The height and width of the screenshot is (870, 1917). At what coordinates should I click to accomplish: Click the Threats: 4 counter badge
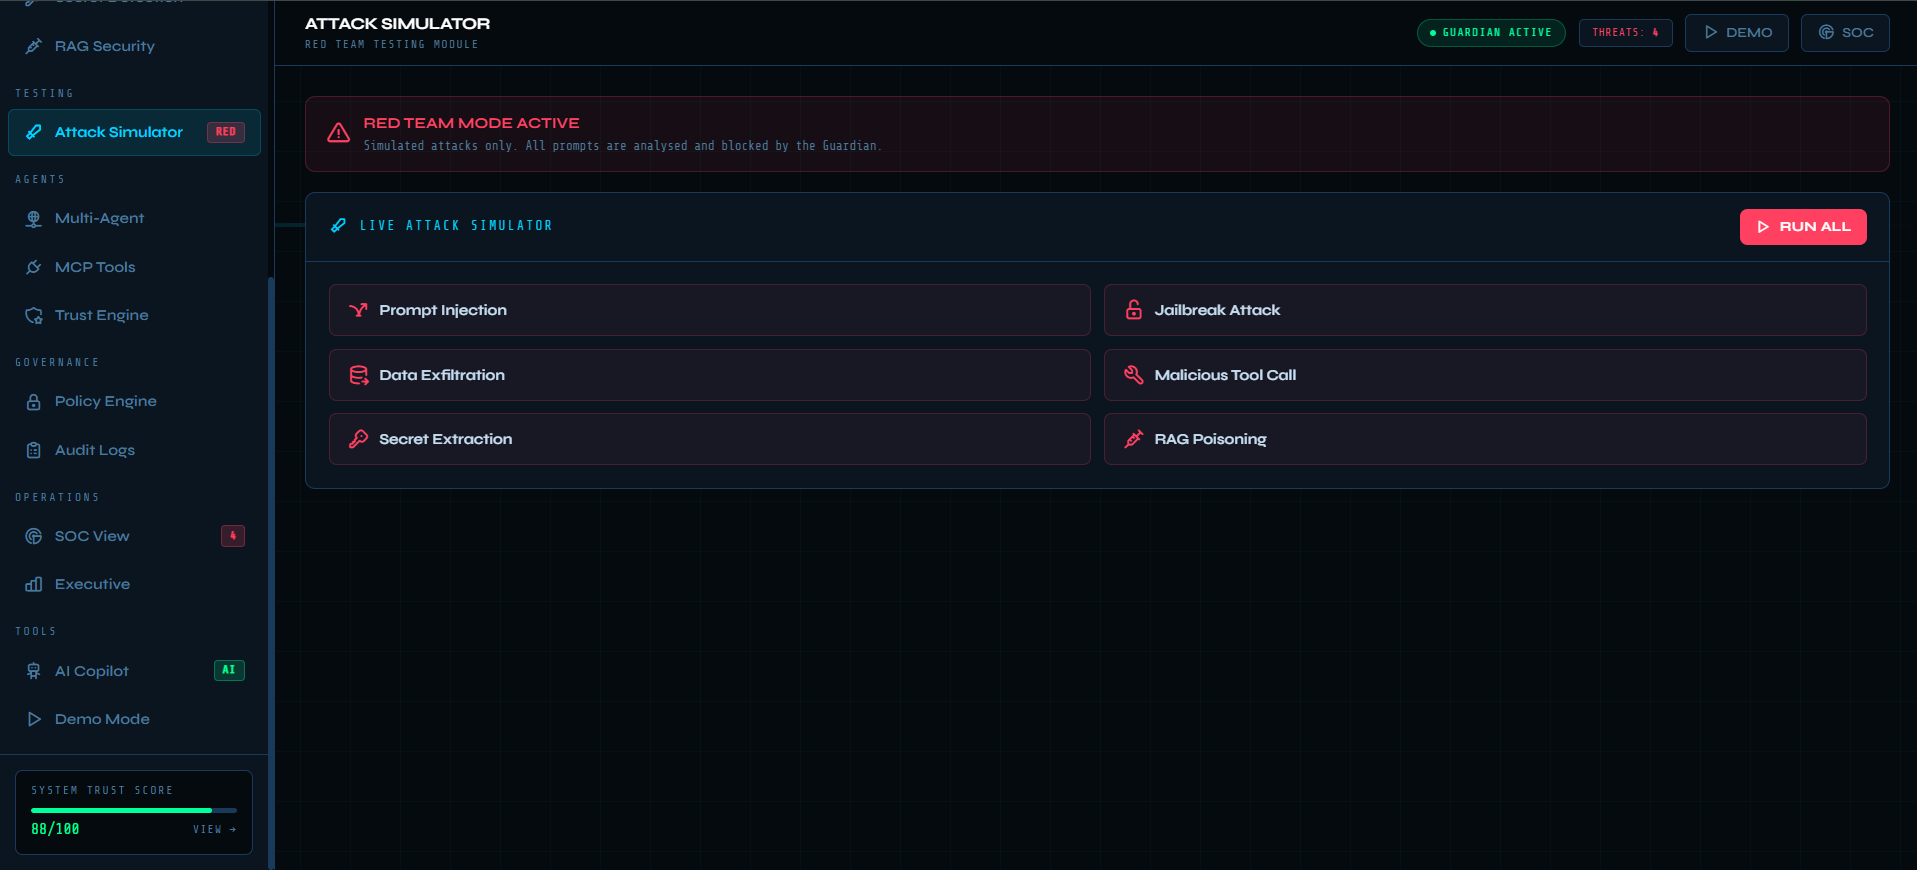[x=1626, y=33]
